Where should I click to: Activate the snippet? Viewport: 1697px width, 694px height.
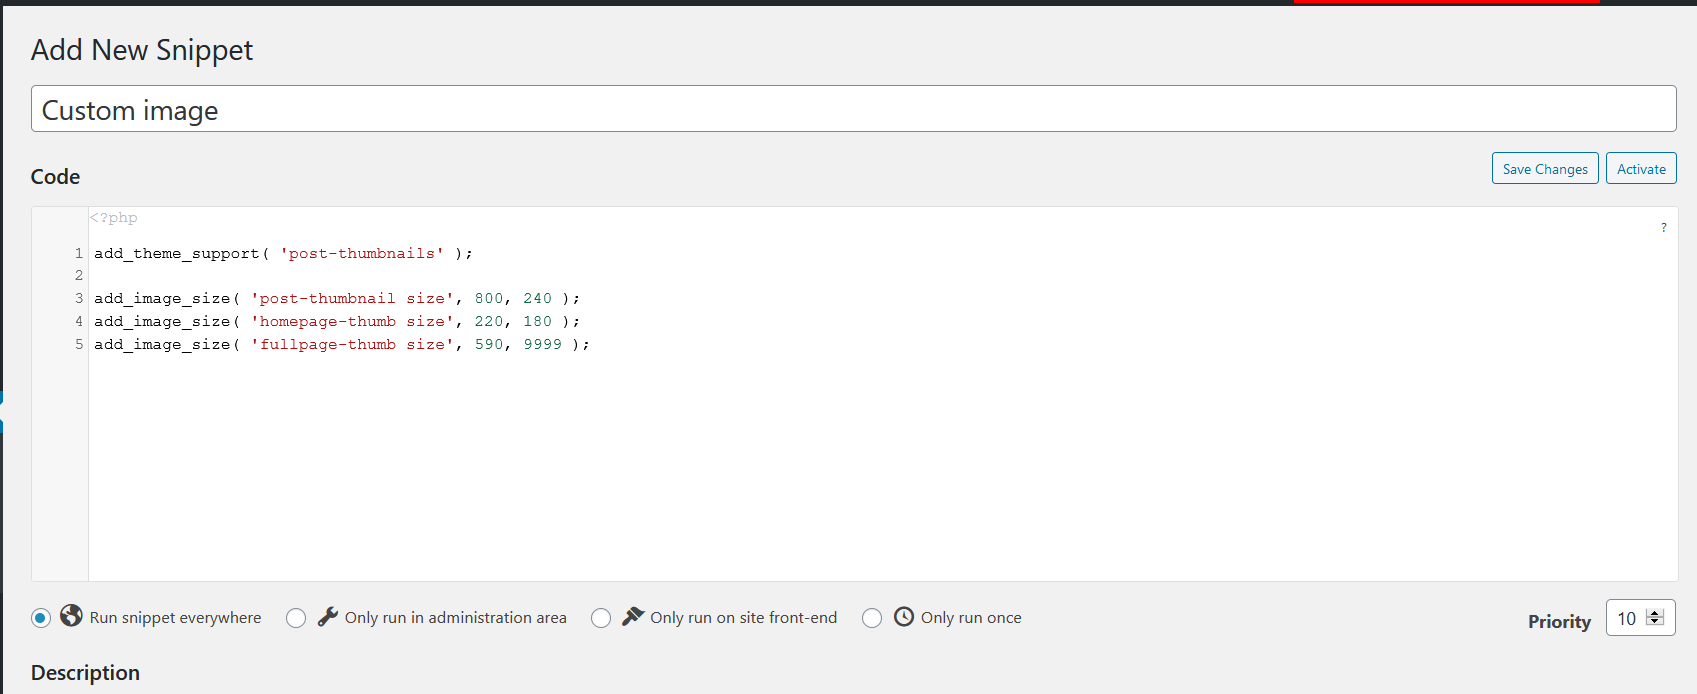coord(1641,168)
